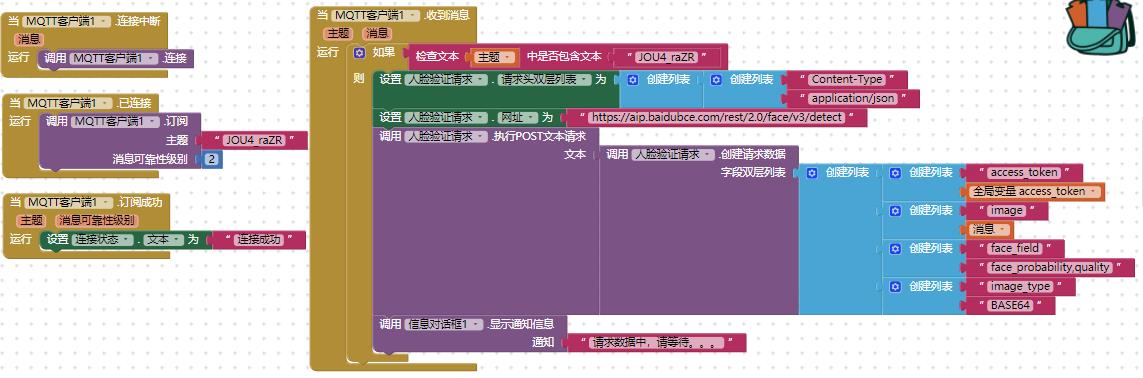The width and height of the screenshot is (1143, 378).
Task: Open the 人脸验证请求 dropdown in the 网址 set block
Action: pos(445,117)
